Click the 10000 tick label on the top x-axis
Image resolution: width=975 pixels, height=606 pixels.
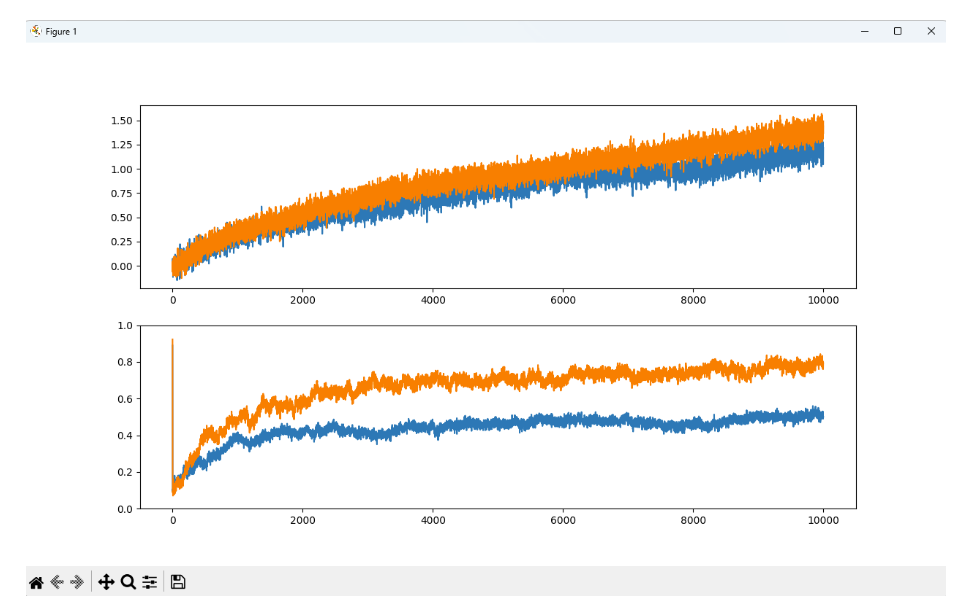click(x=823, y=299)
